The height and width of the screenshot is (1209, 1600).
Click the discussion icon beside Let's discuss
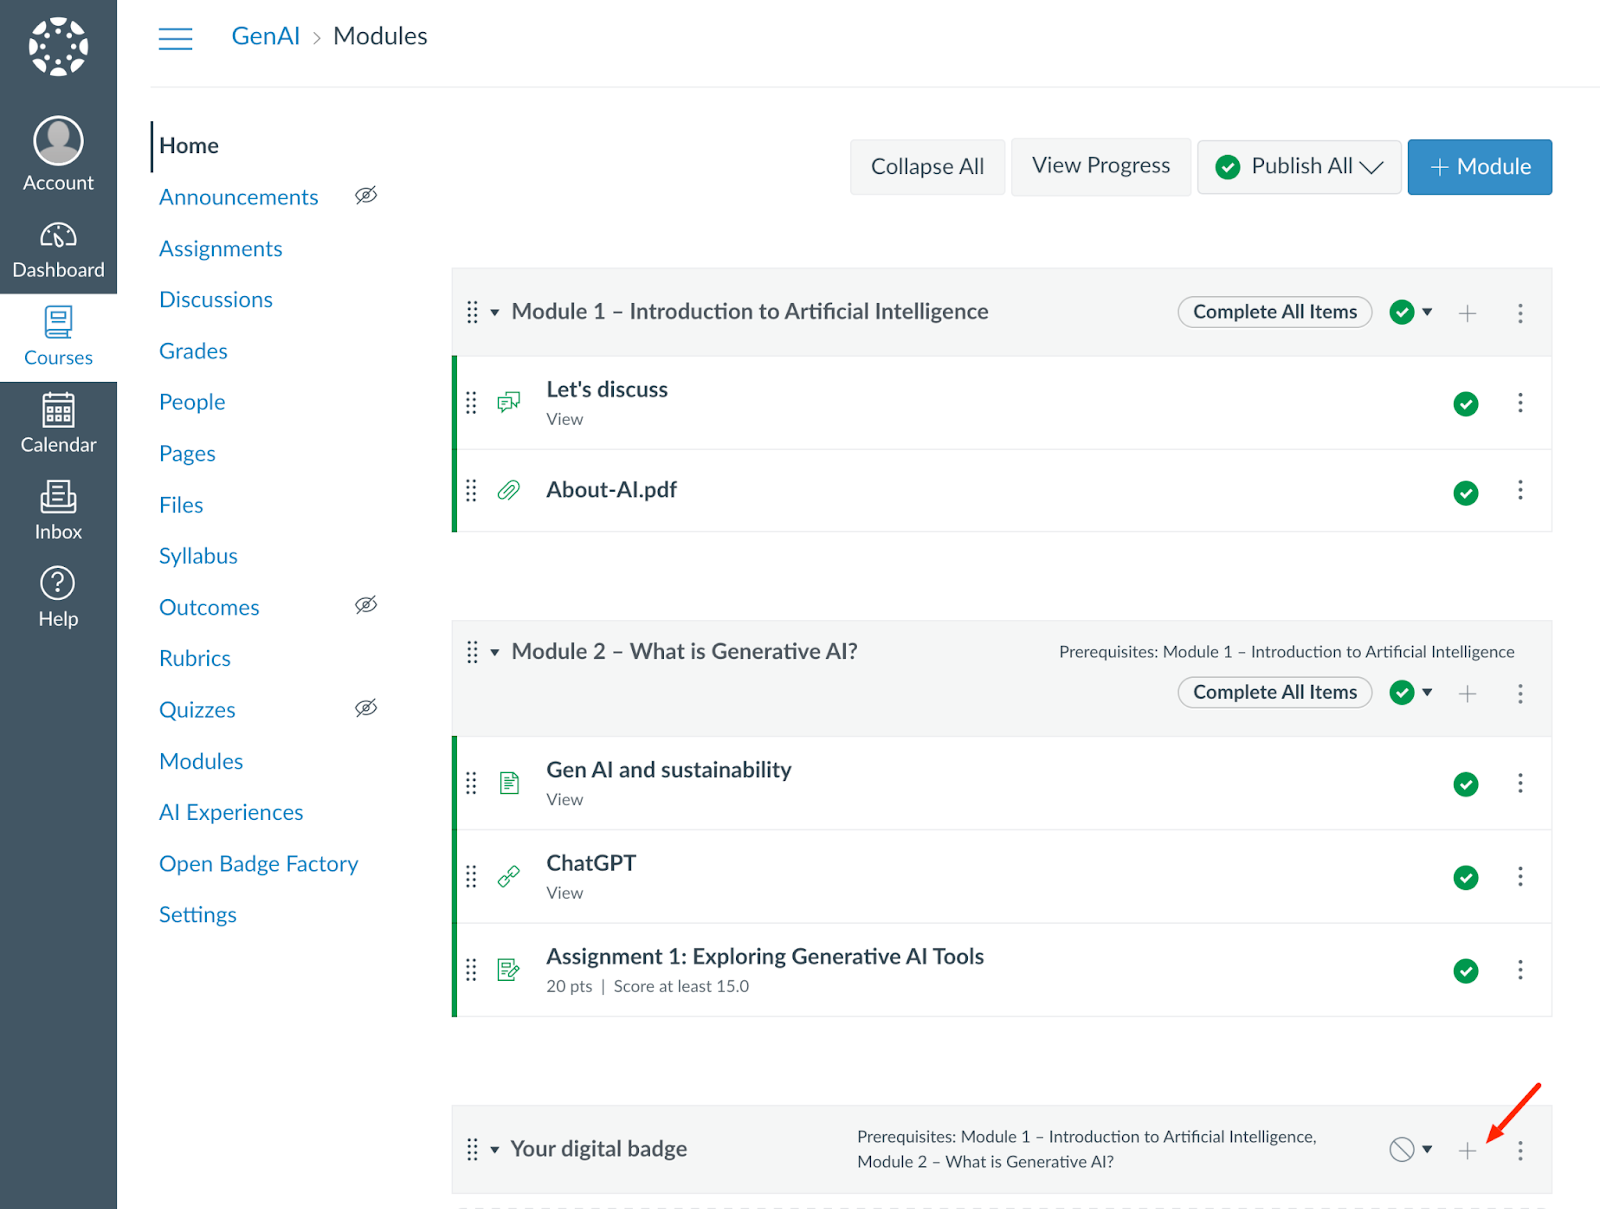[x=509, y=402]
